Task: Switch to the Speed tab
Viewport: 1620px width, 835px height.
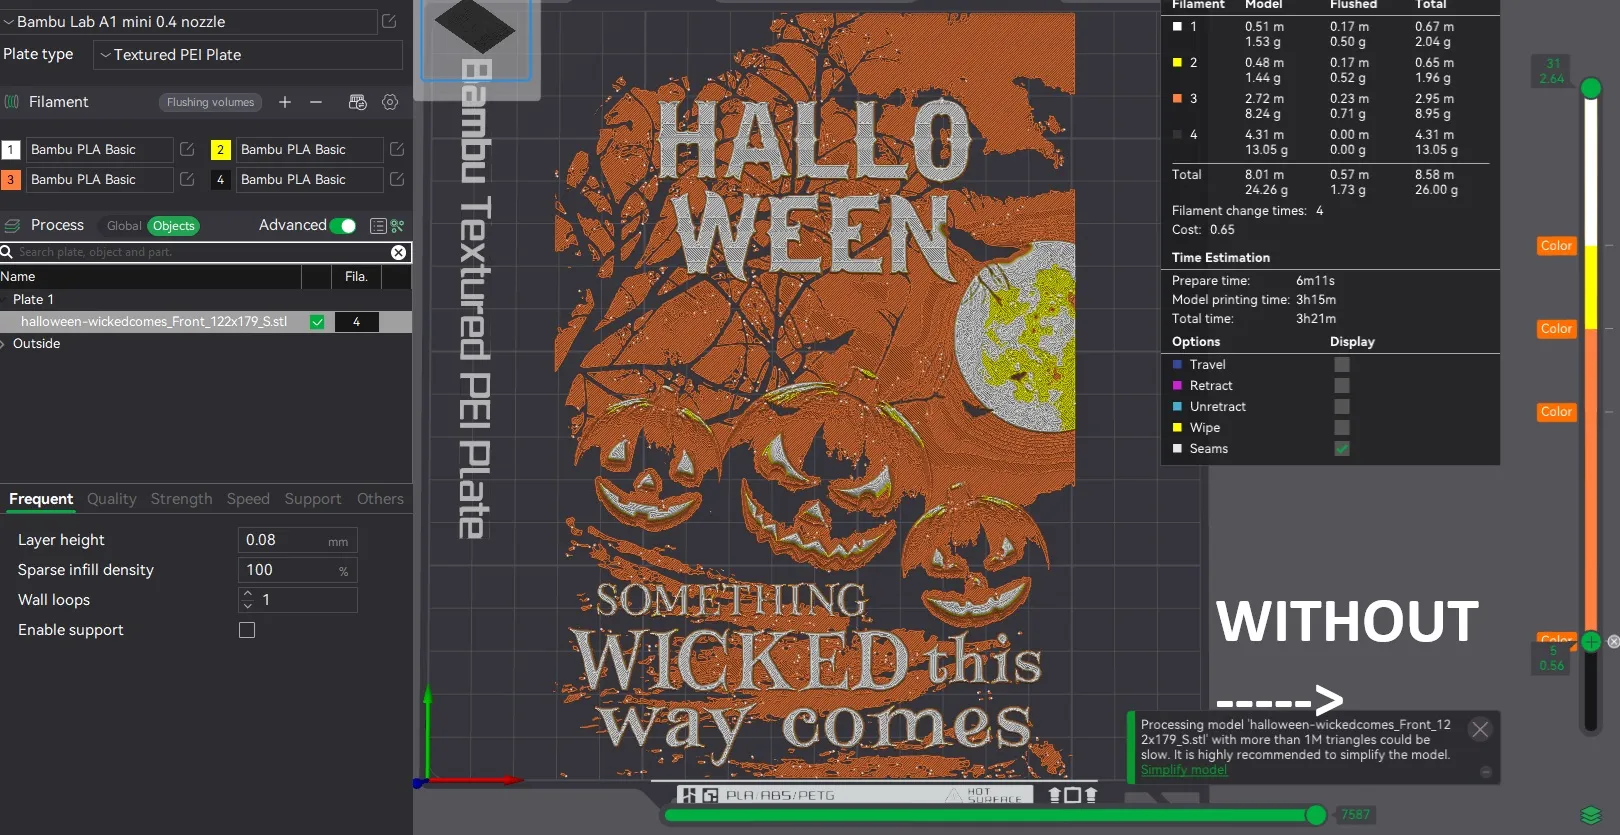Action: (248, 499)
